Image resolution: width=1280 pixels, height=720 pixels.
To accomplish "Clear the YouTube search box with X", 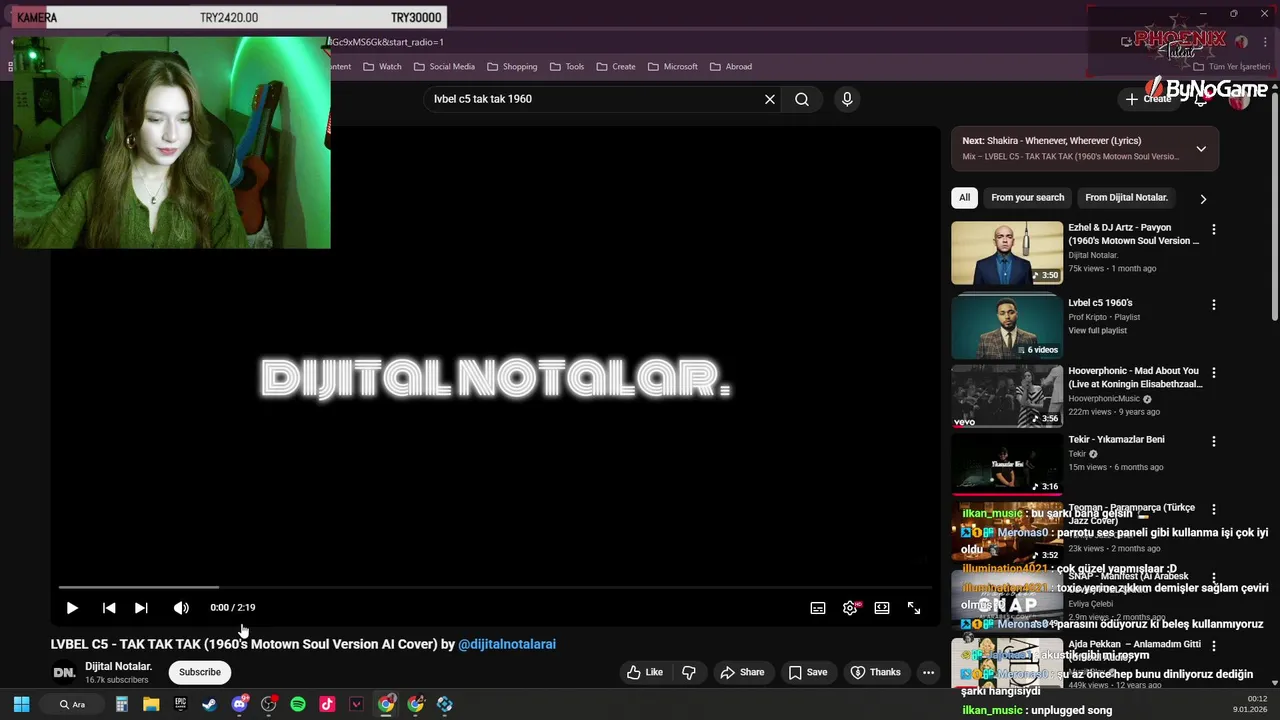I will pyautogui.click(x=770, y=99).
